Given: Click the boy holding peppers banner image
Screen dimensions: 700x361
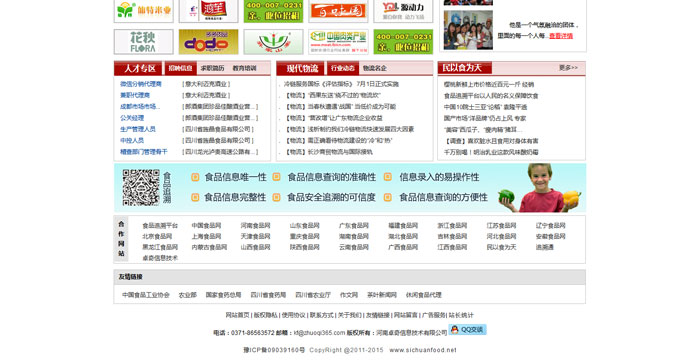Looking at the screenshot, I should point(539,188).
